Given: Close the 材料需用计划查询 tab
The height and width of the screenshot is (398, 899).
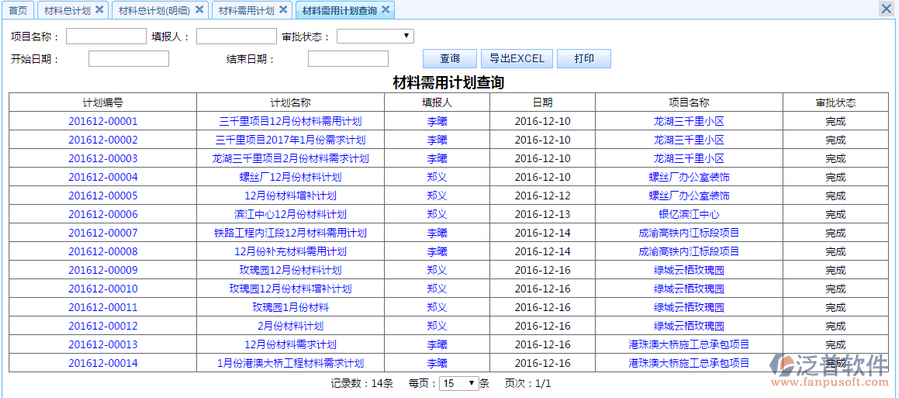Looking at the screenshot, I should [x=385, y=10].
